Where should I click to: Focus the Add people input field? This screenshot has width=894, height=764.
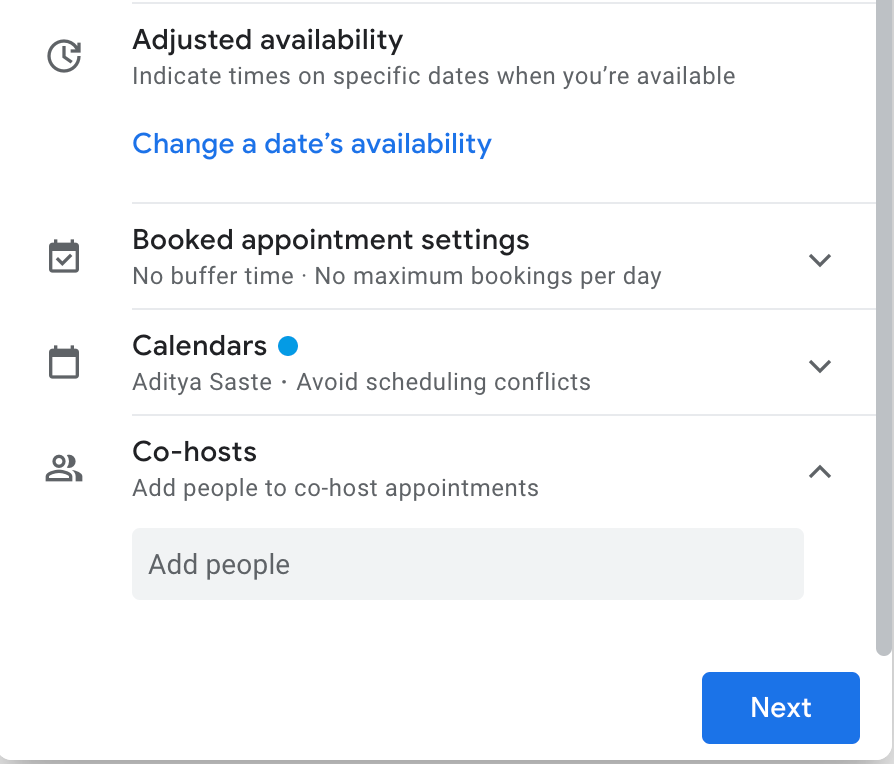point(468,564)
